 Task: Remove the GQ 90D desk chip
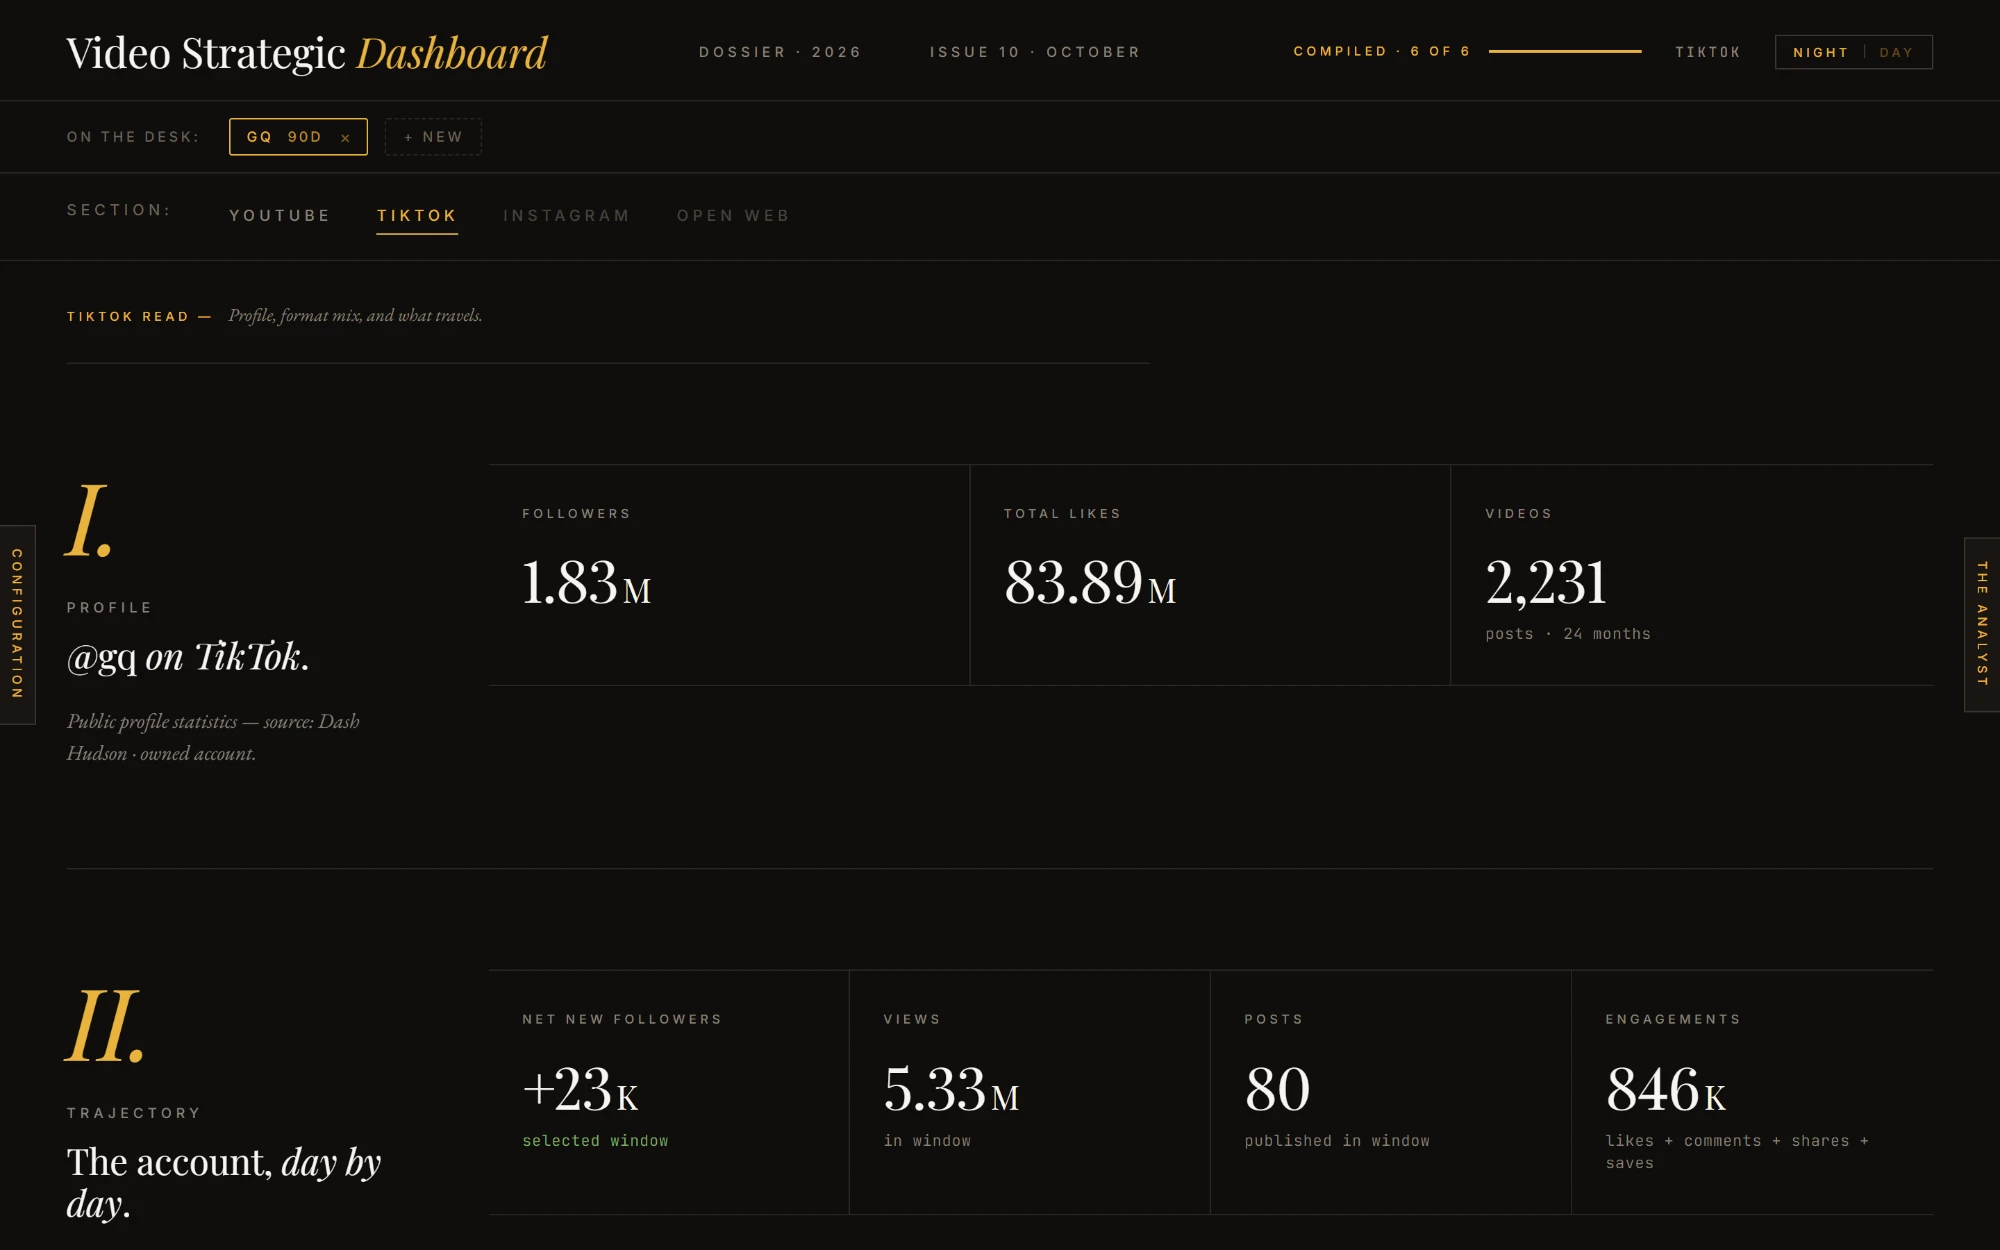tap(345, 138)
